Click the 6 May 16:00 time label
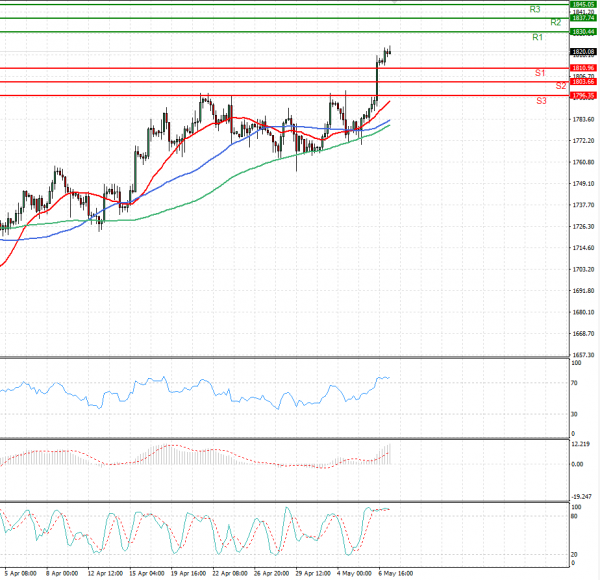This screenshot has height=580, width=600. (x=396, y=573)
